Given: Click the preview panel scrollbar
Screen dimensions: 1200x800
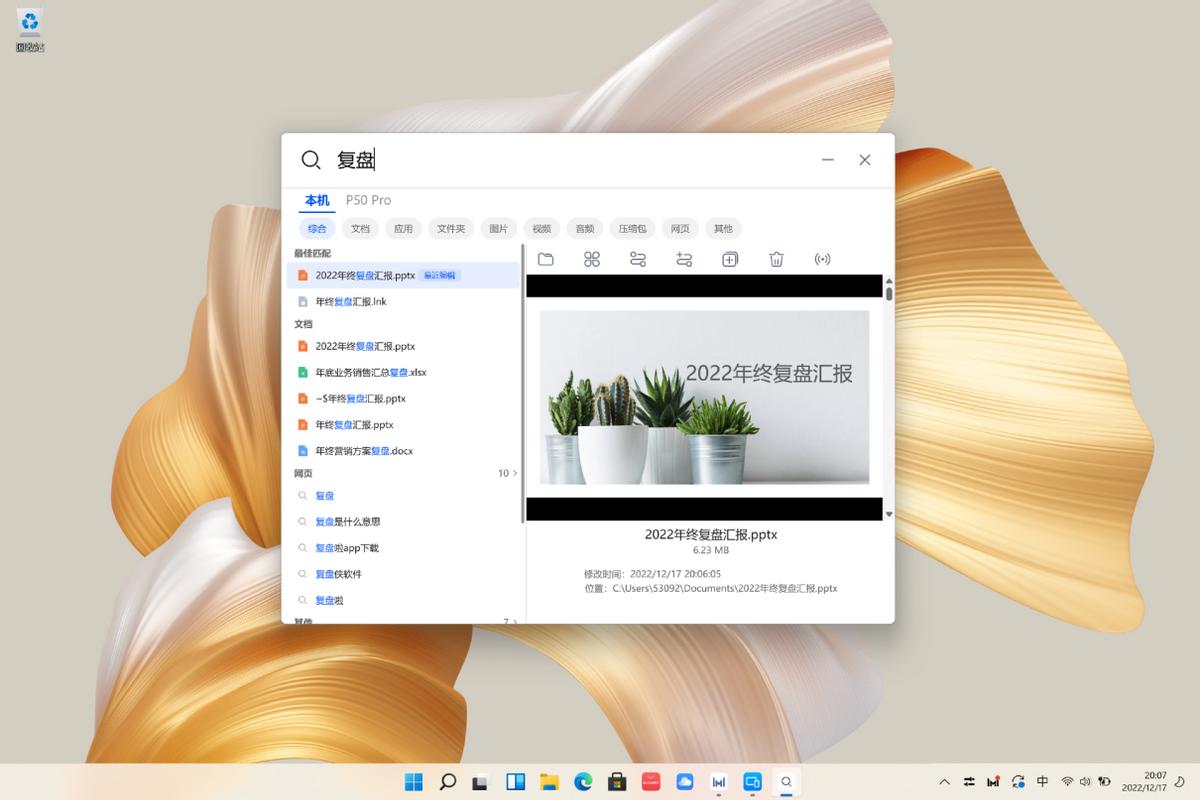Looking at the screenshot, I should pyautogui.click(x=888, y=293).
